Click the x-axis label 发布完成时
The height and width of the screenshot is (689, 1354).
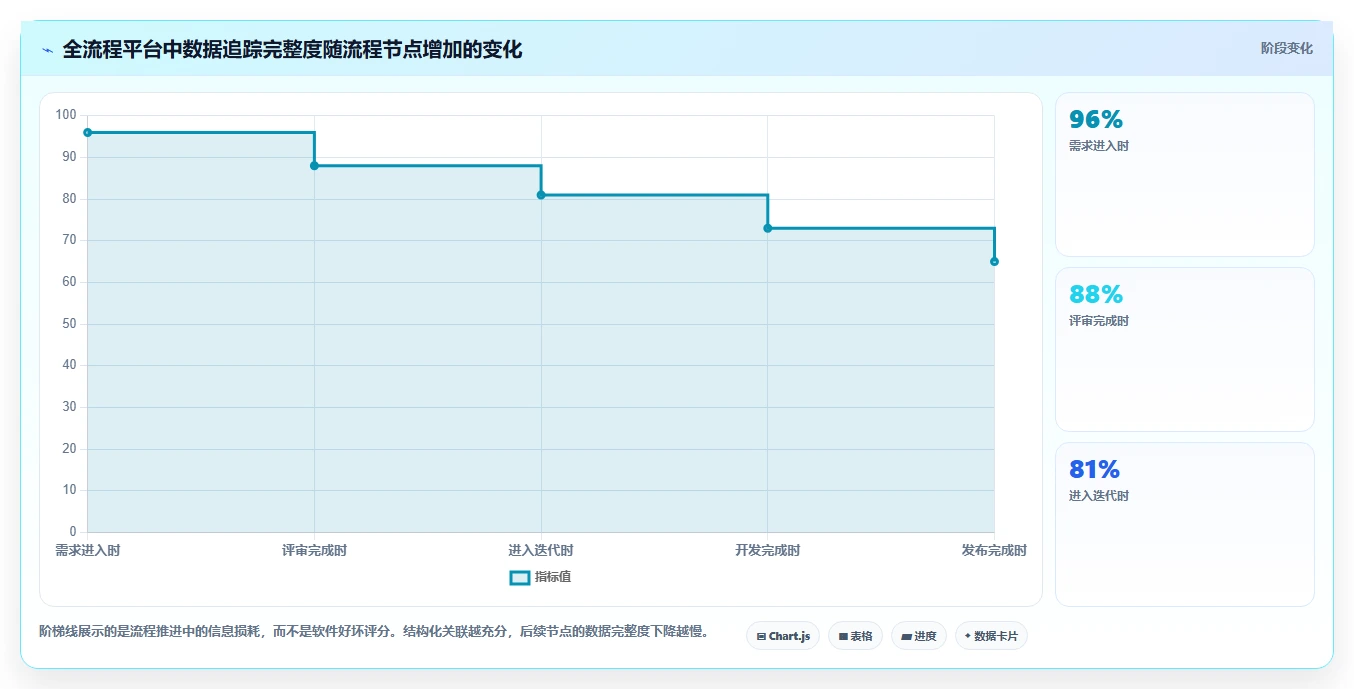coord(994,551)
